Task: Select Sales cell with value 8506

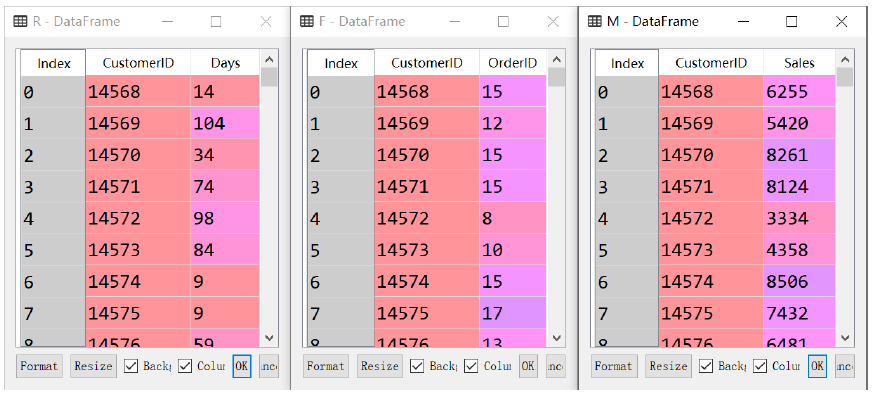Action: click(x=799, y=281)
